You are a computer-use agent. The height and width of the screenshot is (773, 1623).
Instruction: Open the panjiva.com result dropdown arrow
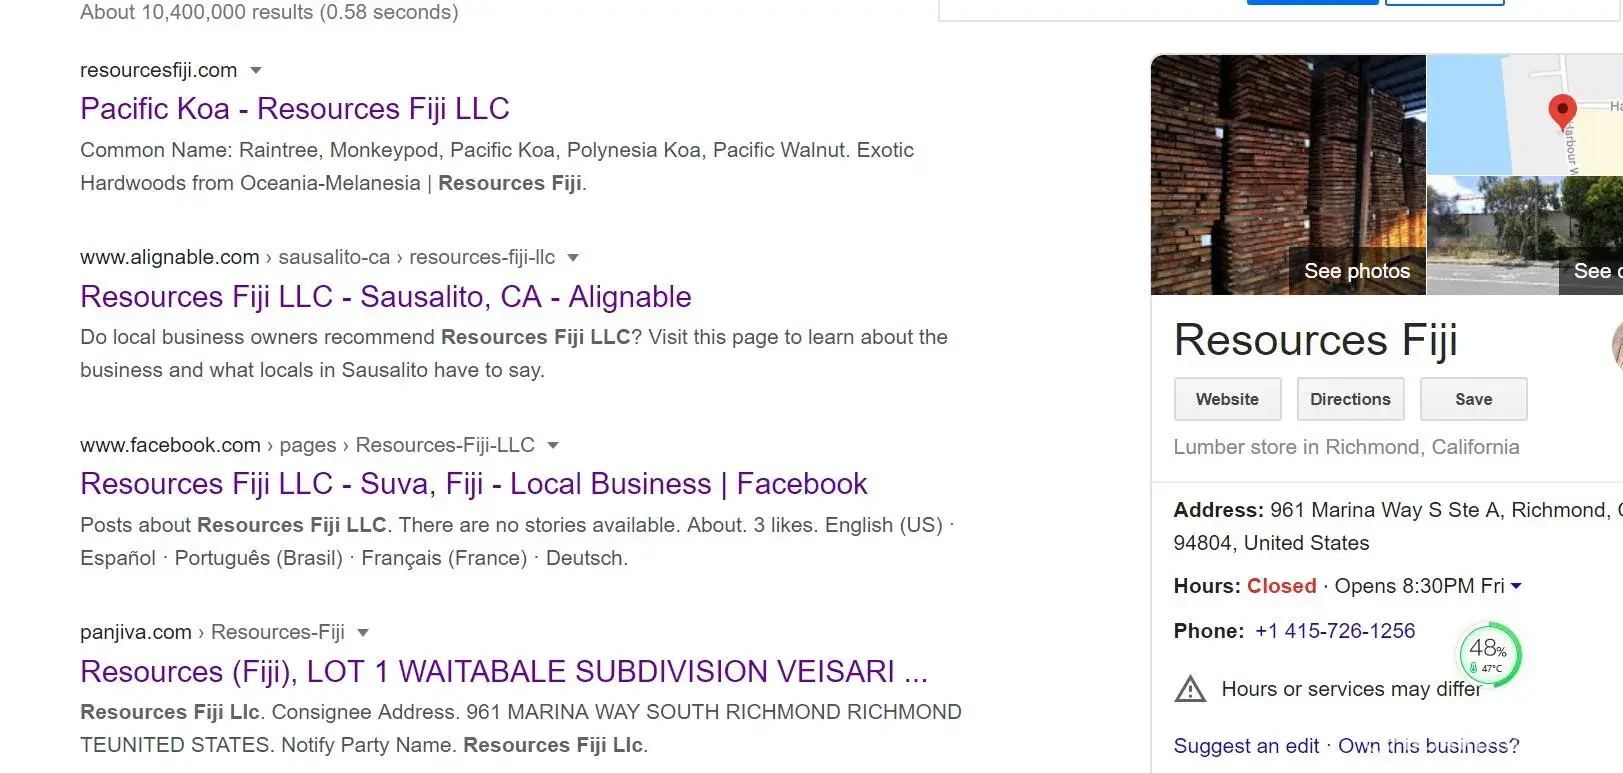click(363, 632)
